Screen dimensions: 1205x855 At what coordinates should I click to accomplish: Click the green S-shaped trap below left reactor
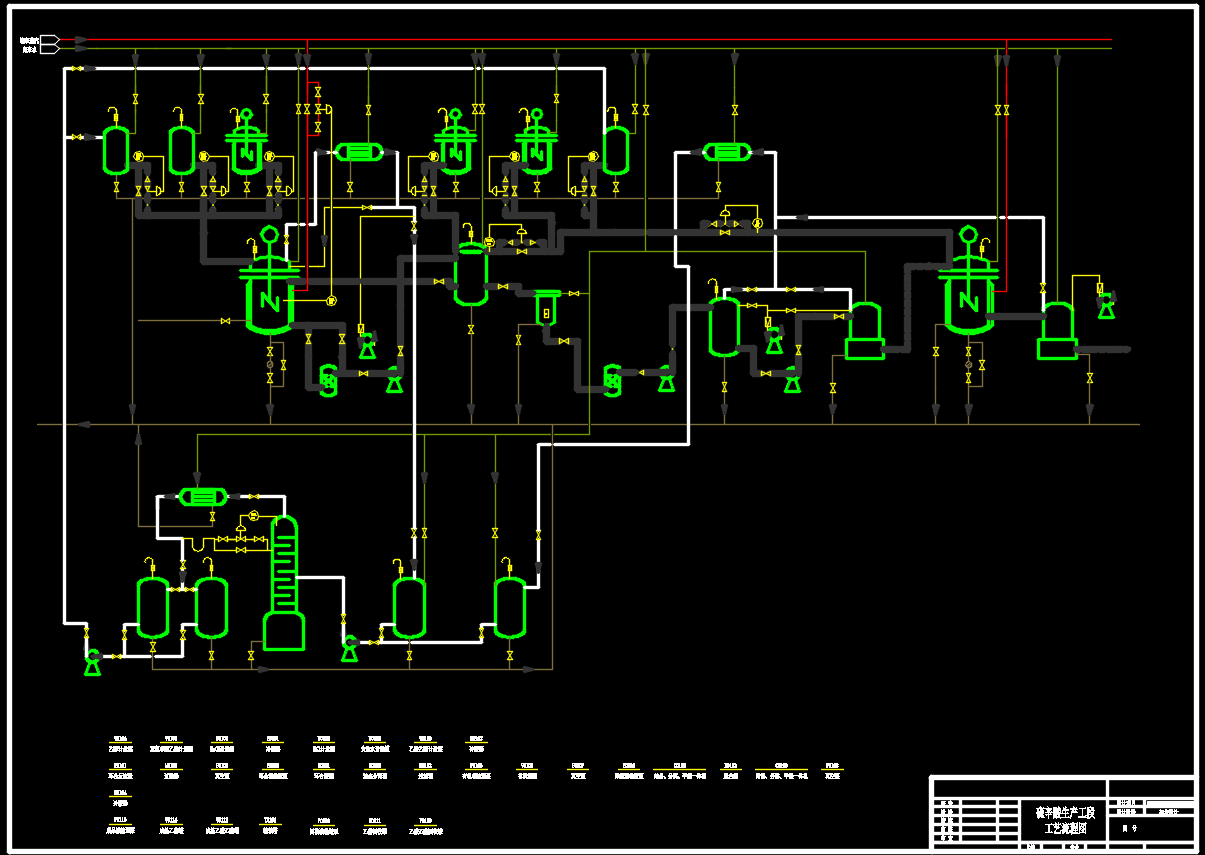click(328, 379)
